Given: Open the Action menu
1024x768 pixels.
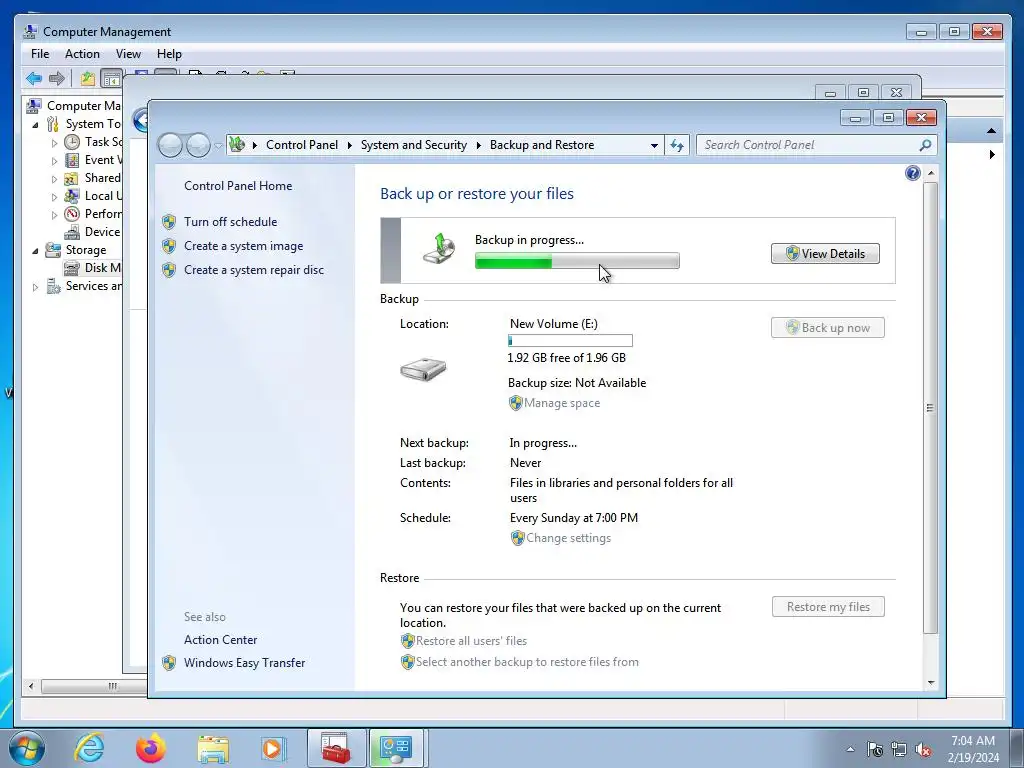Looking at the screenshot, I should tap(82, 54).
